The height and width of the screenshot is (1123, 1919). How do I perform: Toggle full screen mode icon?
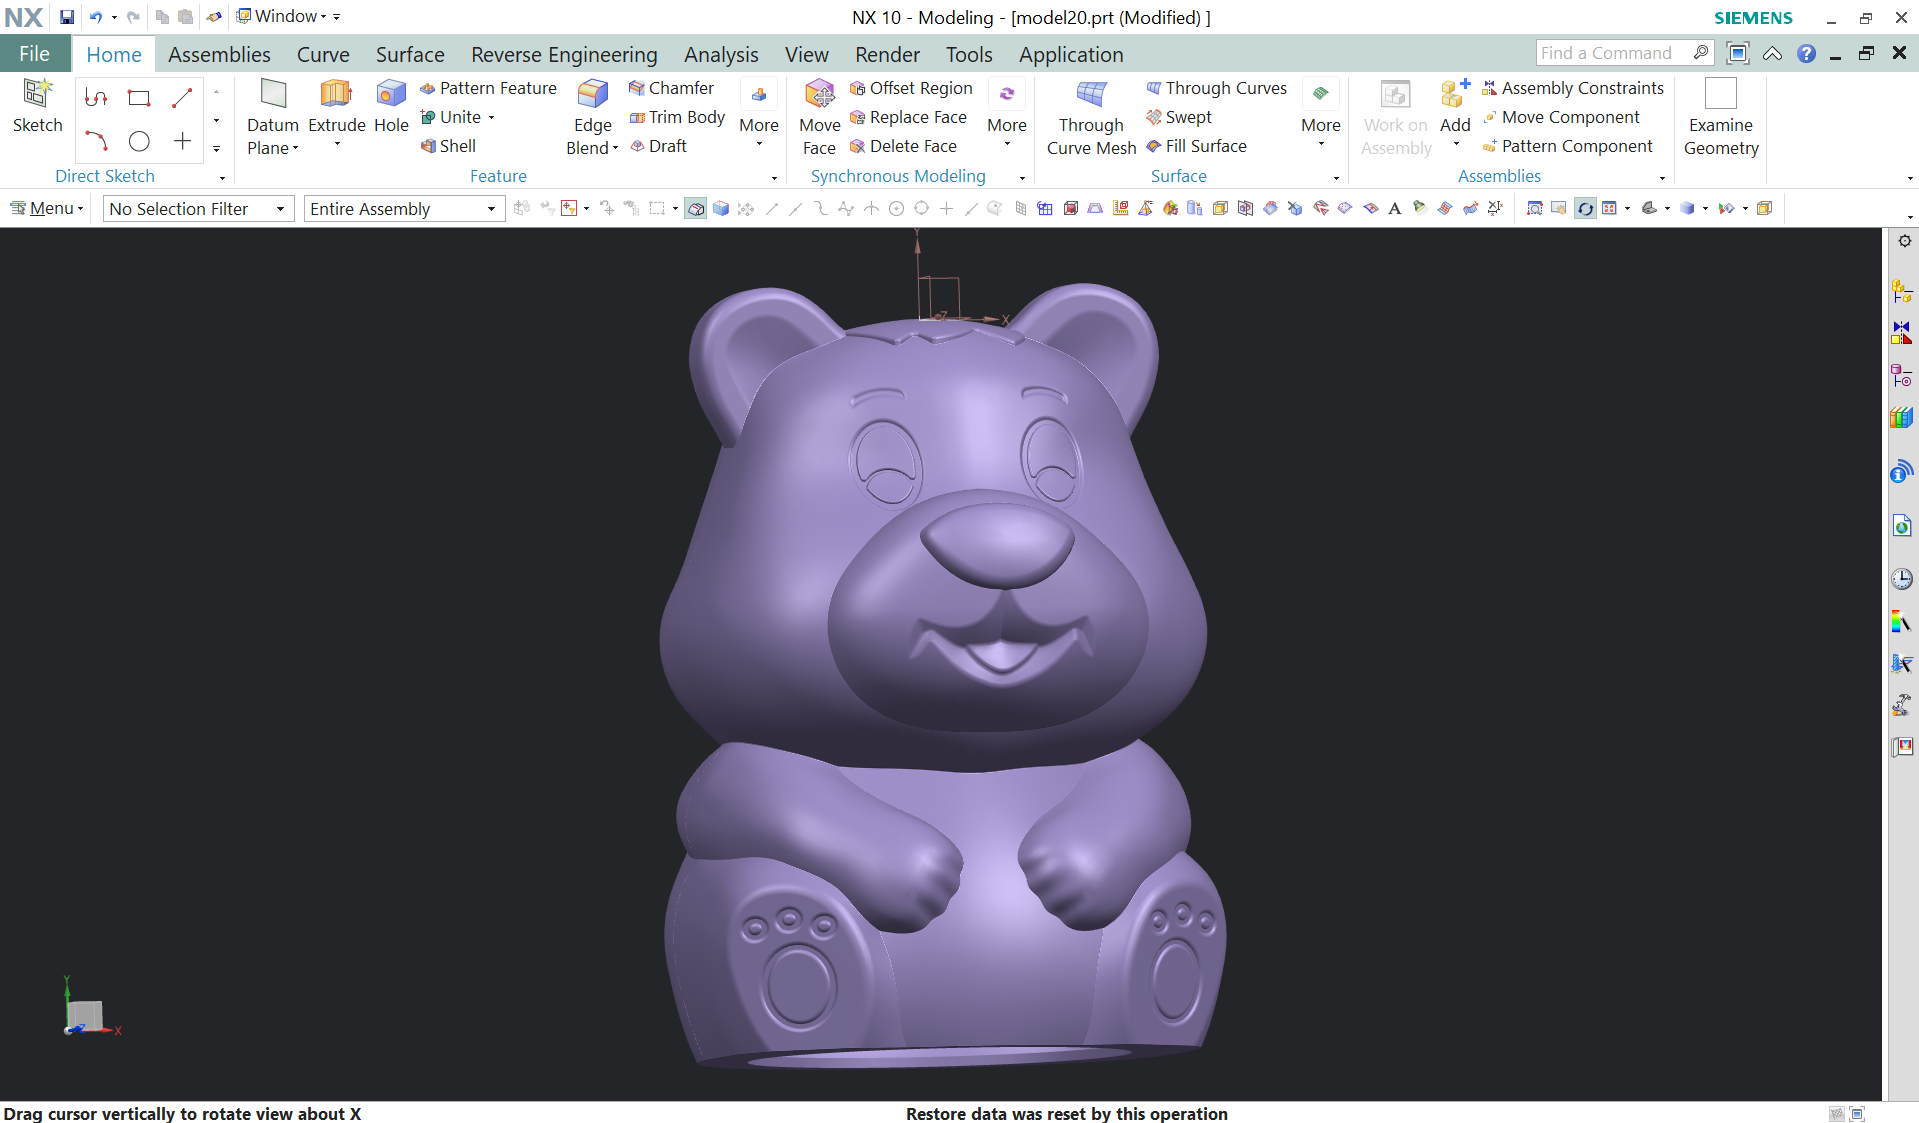click(x=1738, y=53)
